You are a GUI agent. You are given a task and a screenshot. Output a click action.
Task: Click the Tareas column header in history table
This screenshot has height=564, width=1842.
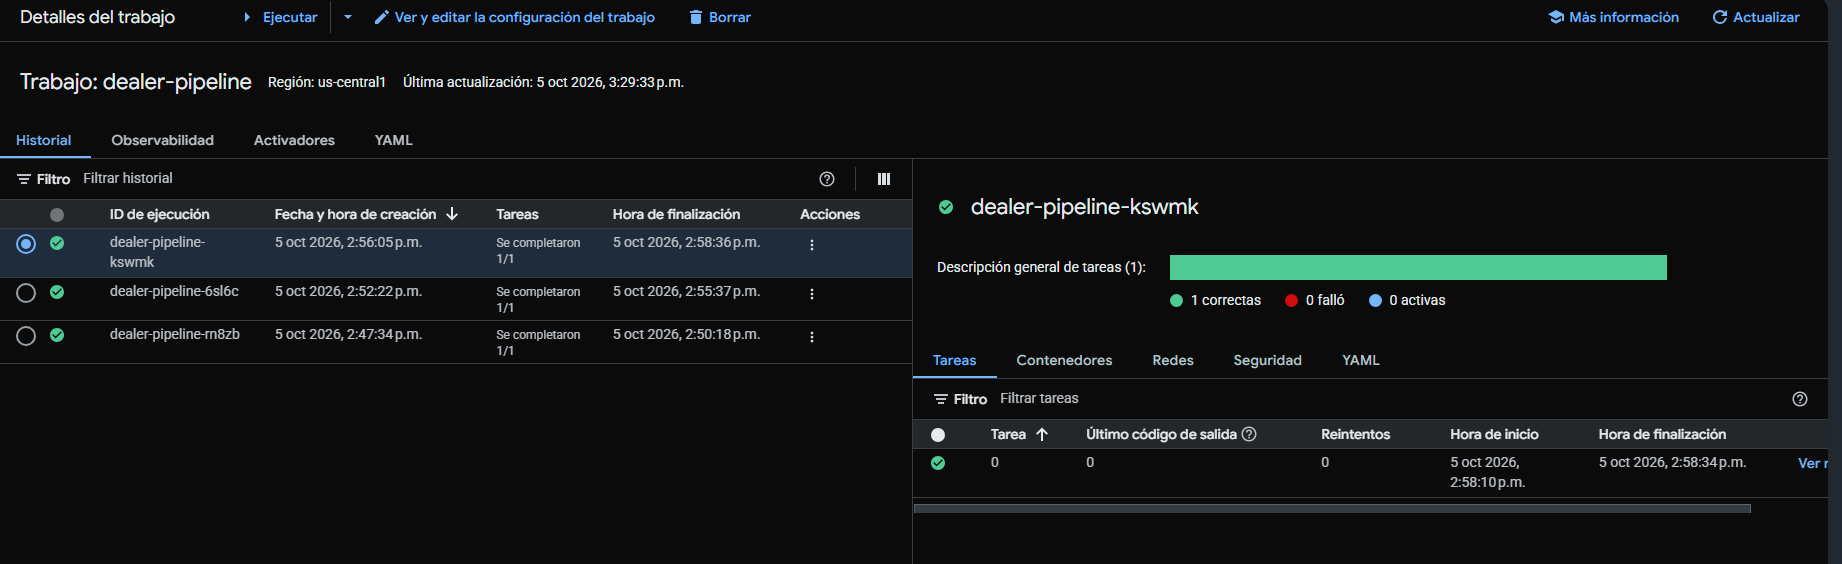[517, 214]
